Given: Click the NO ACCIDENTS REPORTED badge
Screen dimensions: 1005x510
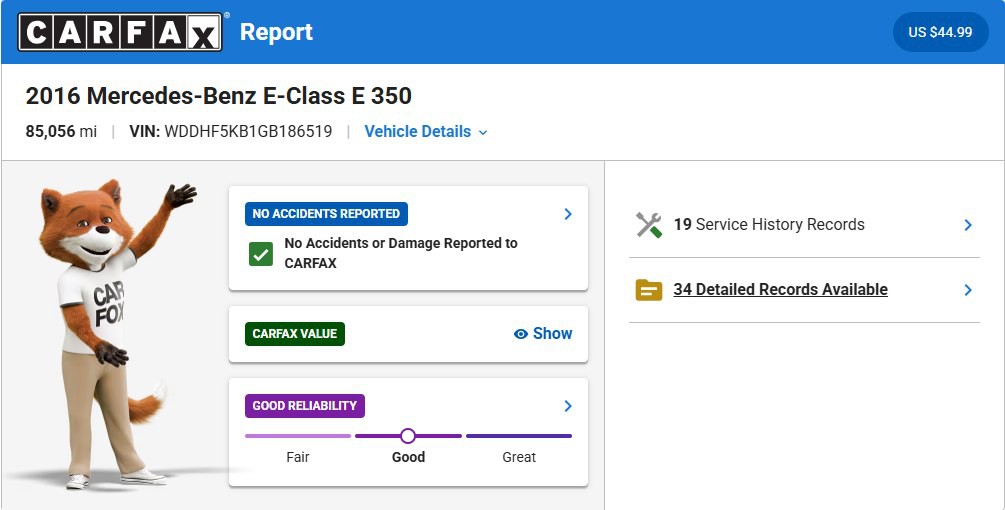Looking at the screenshot, I should (x=326, y=214).
